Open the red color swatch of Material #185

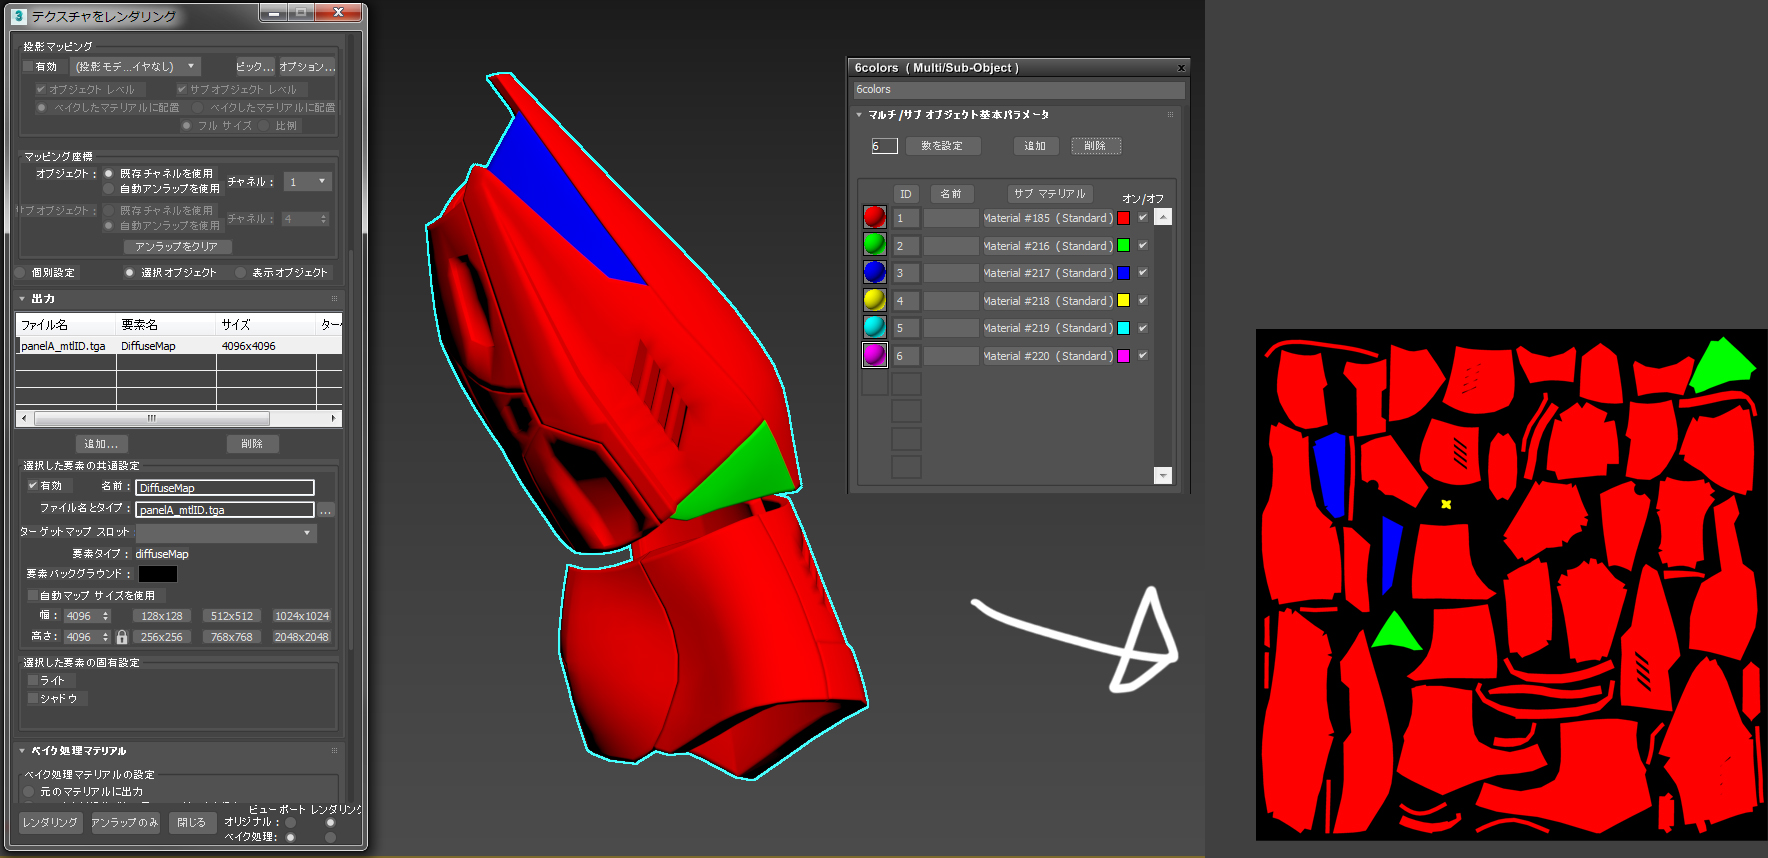coord(1123,218)
